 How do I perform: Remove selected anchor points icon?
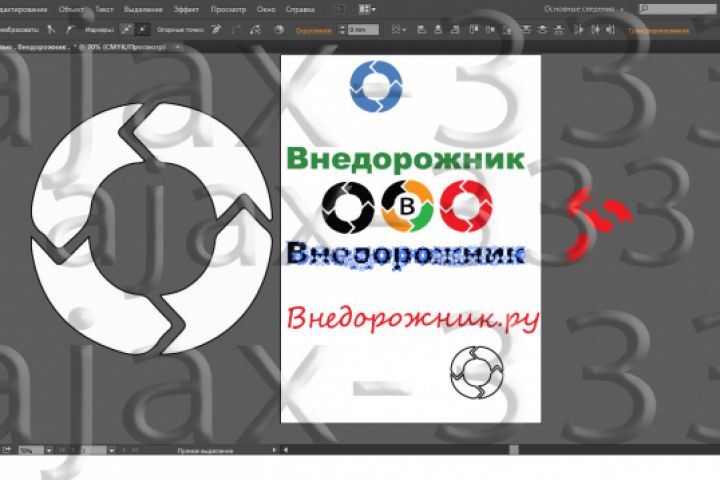pos(216,30)
